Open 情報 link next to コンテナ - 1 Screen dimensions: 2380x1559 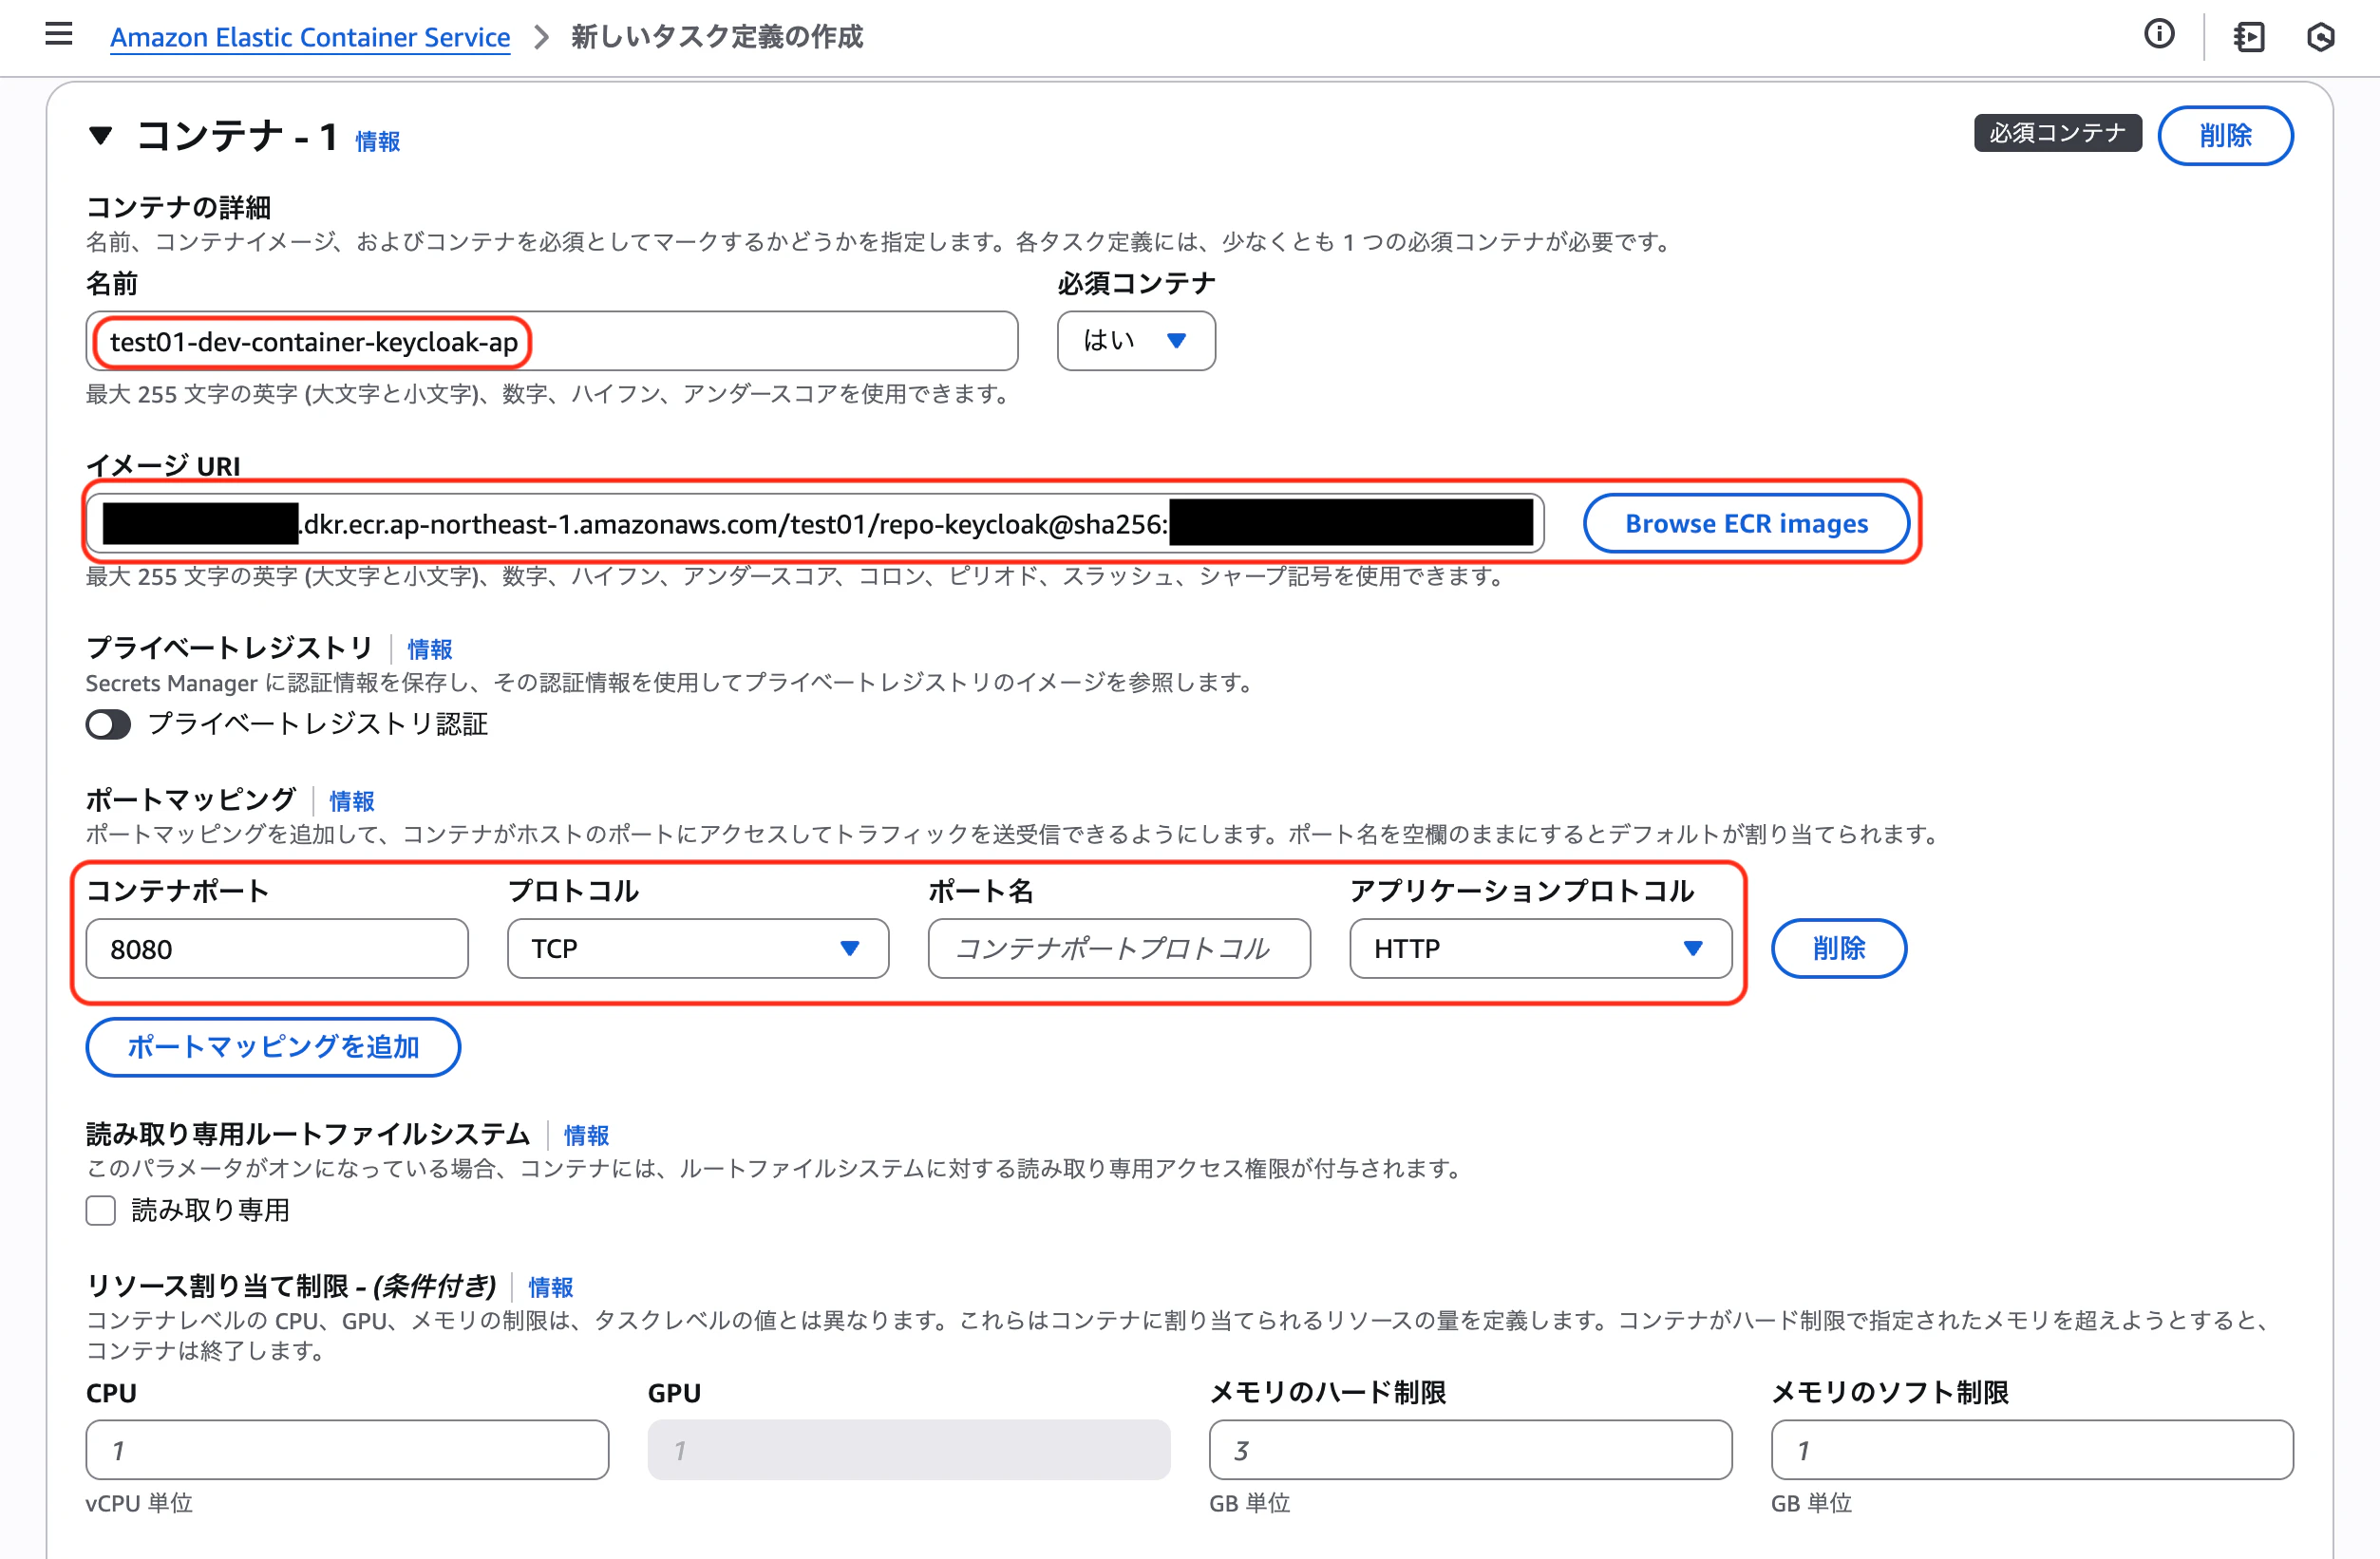click(x=378, y=141)
